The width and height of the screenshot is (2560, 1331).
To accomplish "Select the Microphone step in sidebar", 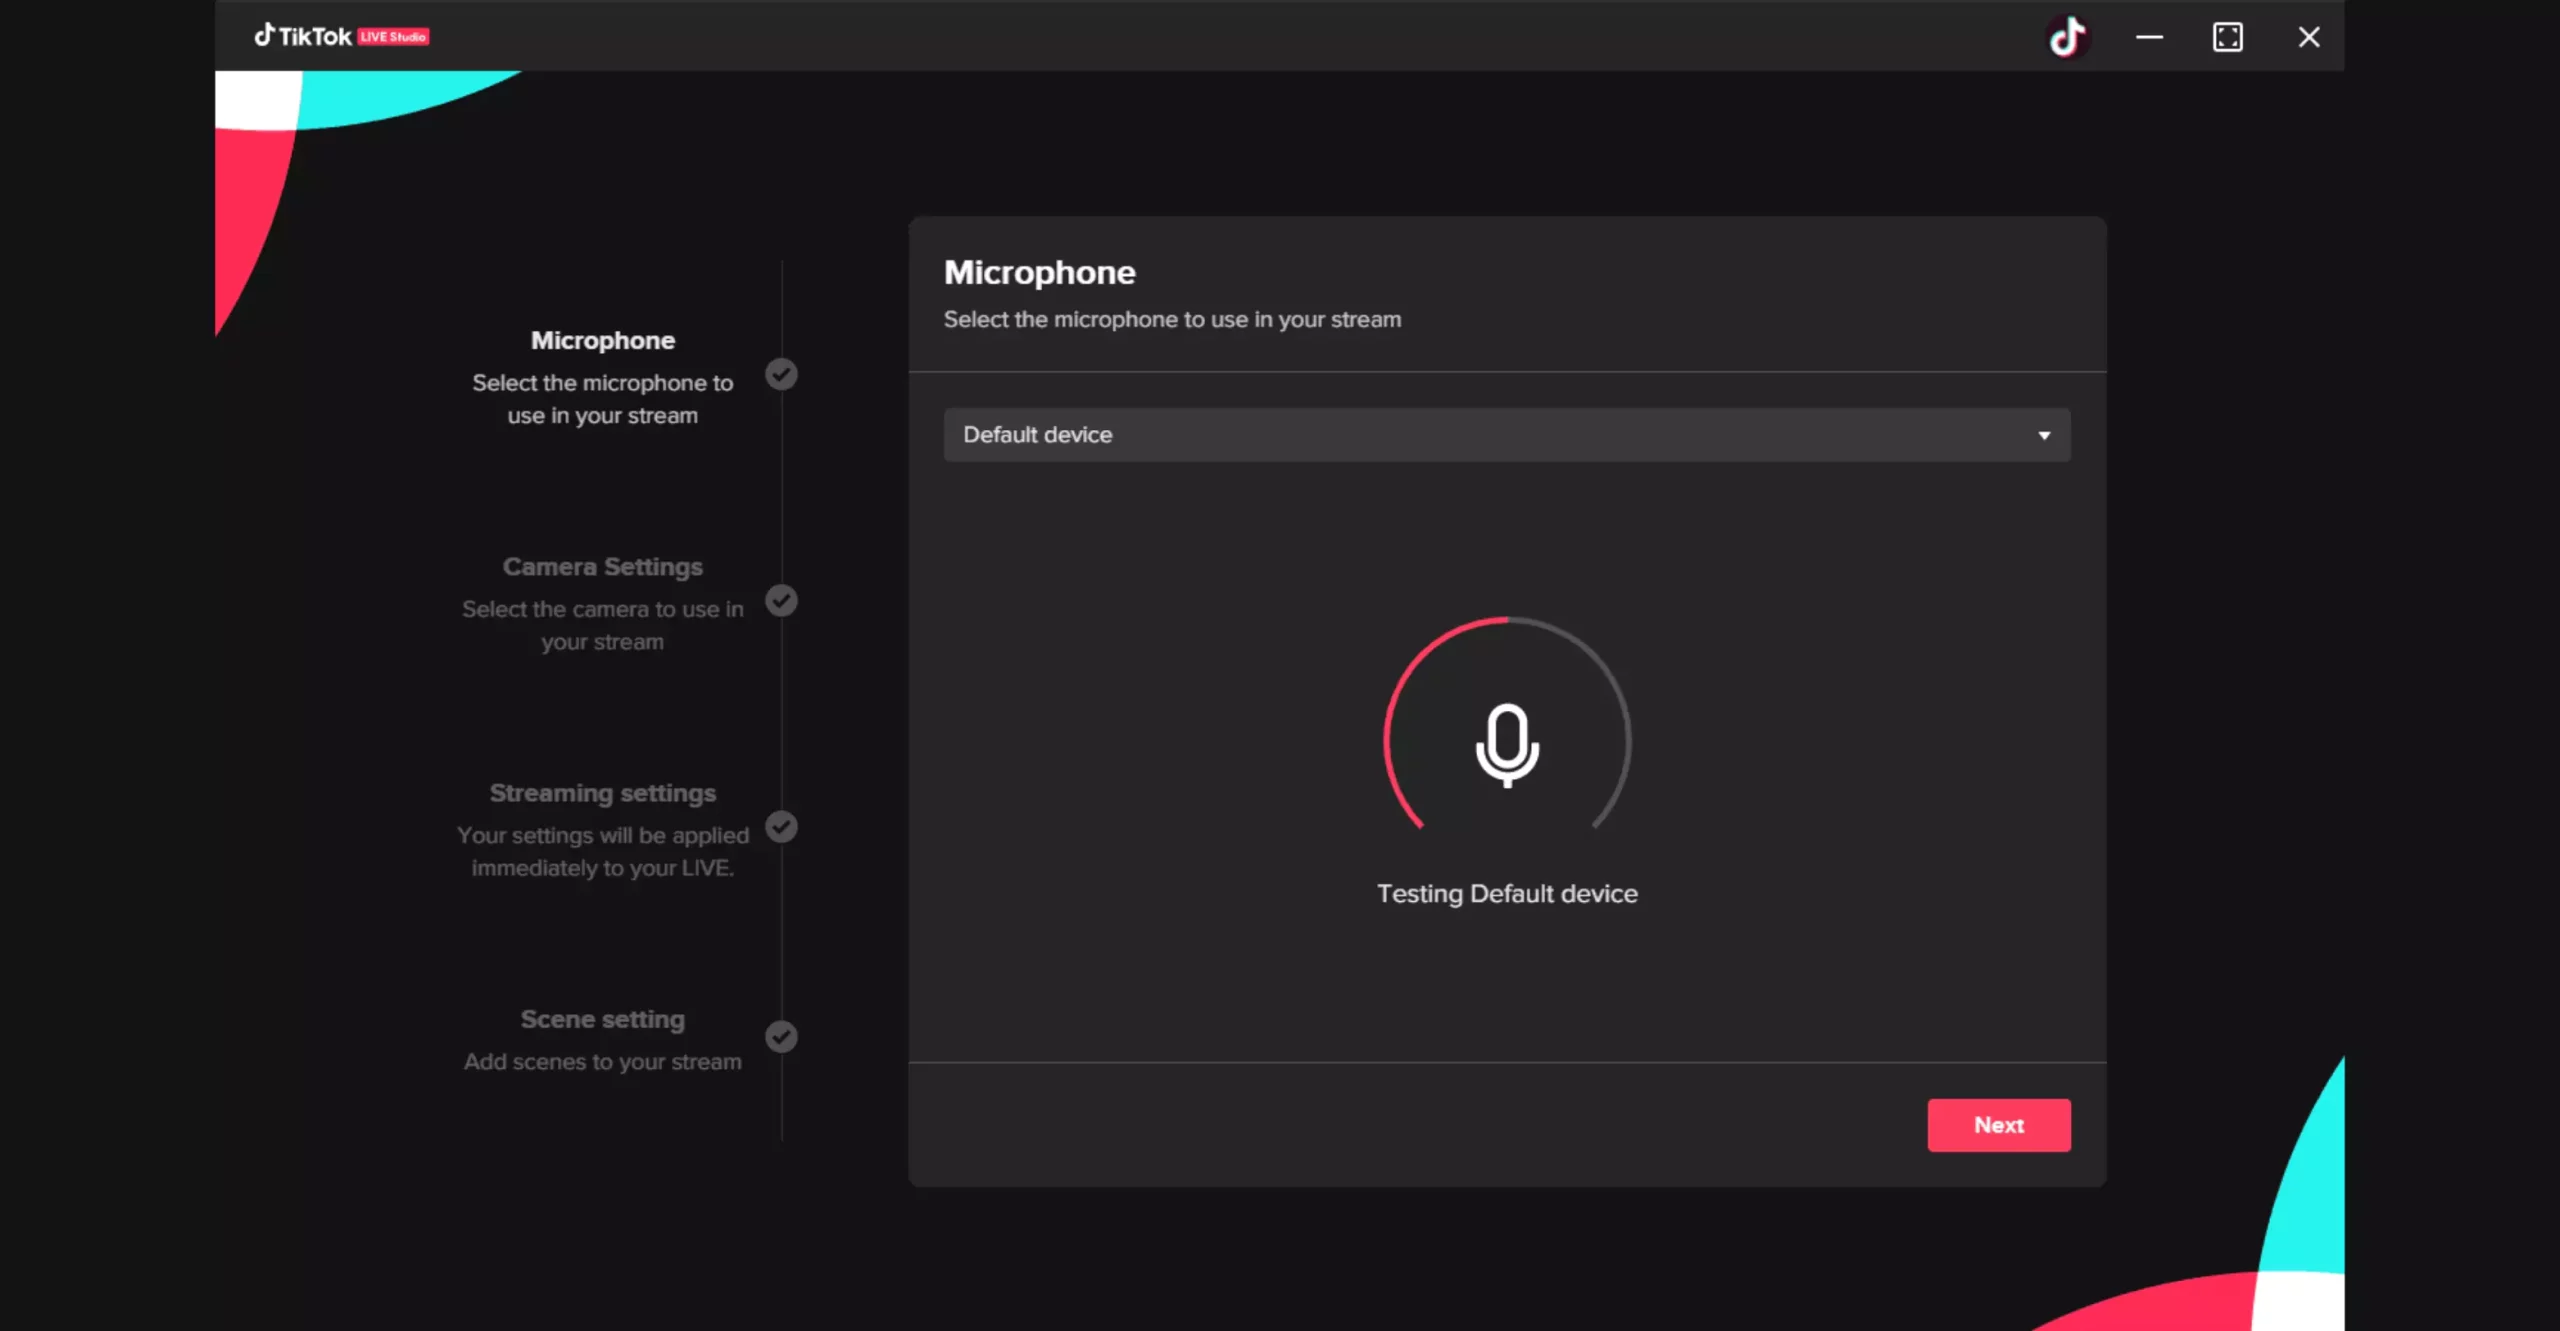I will [x=602, y=341].
